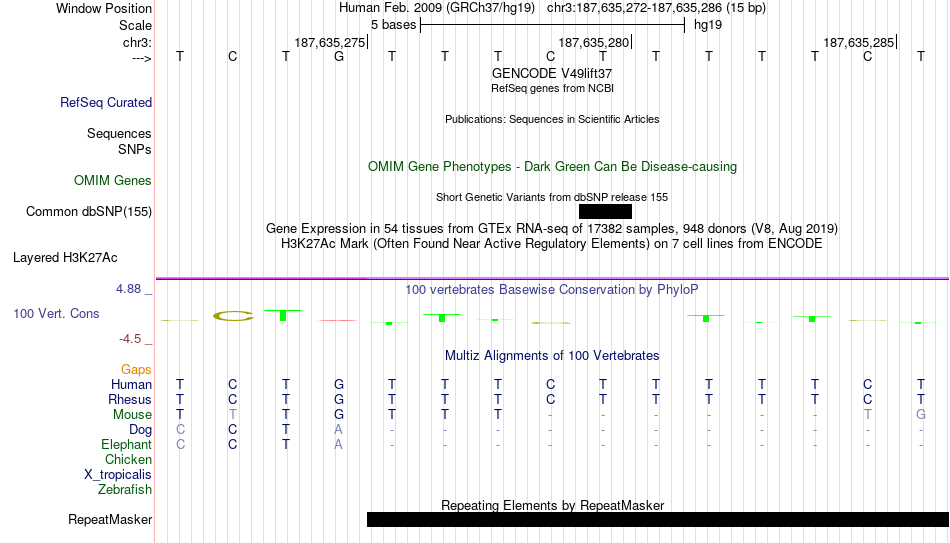Open the RefSeq Curated track label

coord(105,102)
